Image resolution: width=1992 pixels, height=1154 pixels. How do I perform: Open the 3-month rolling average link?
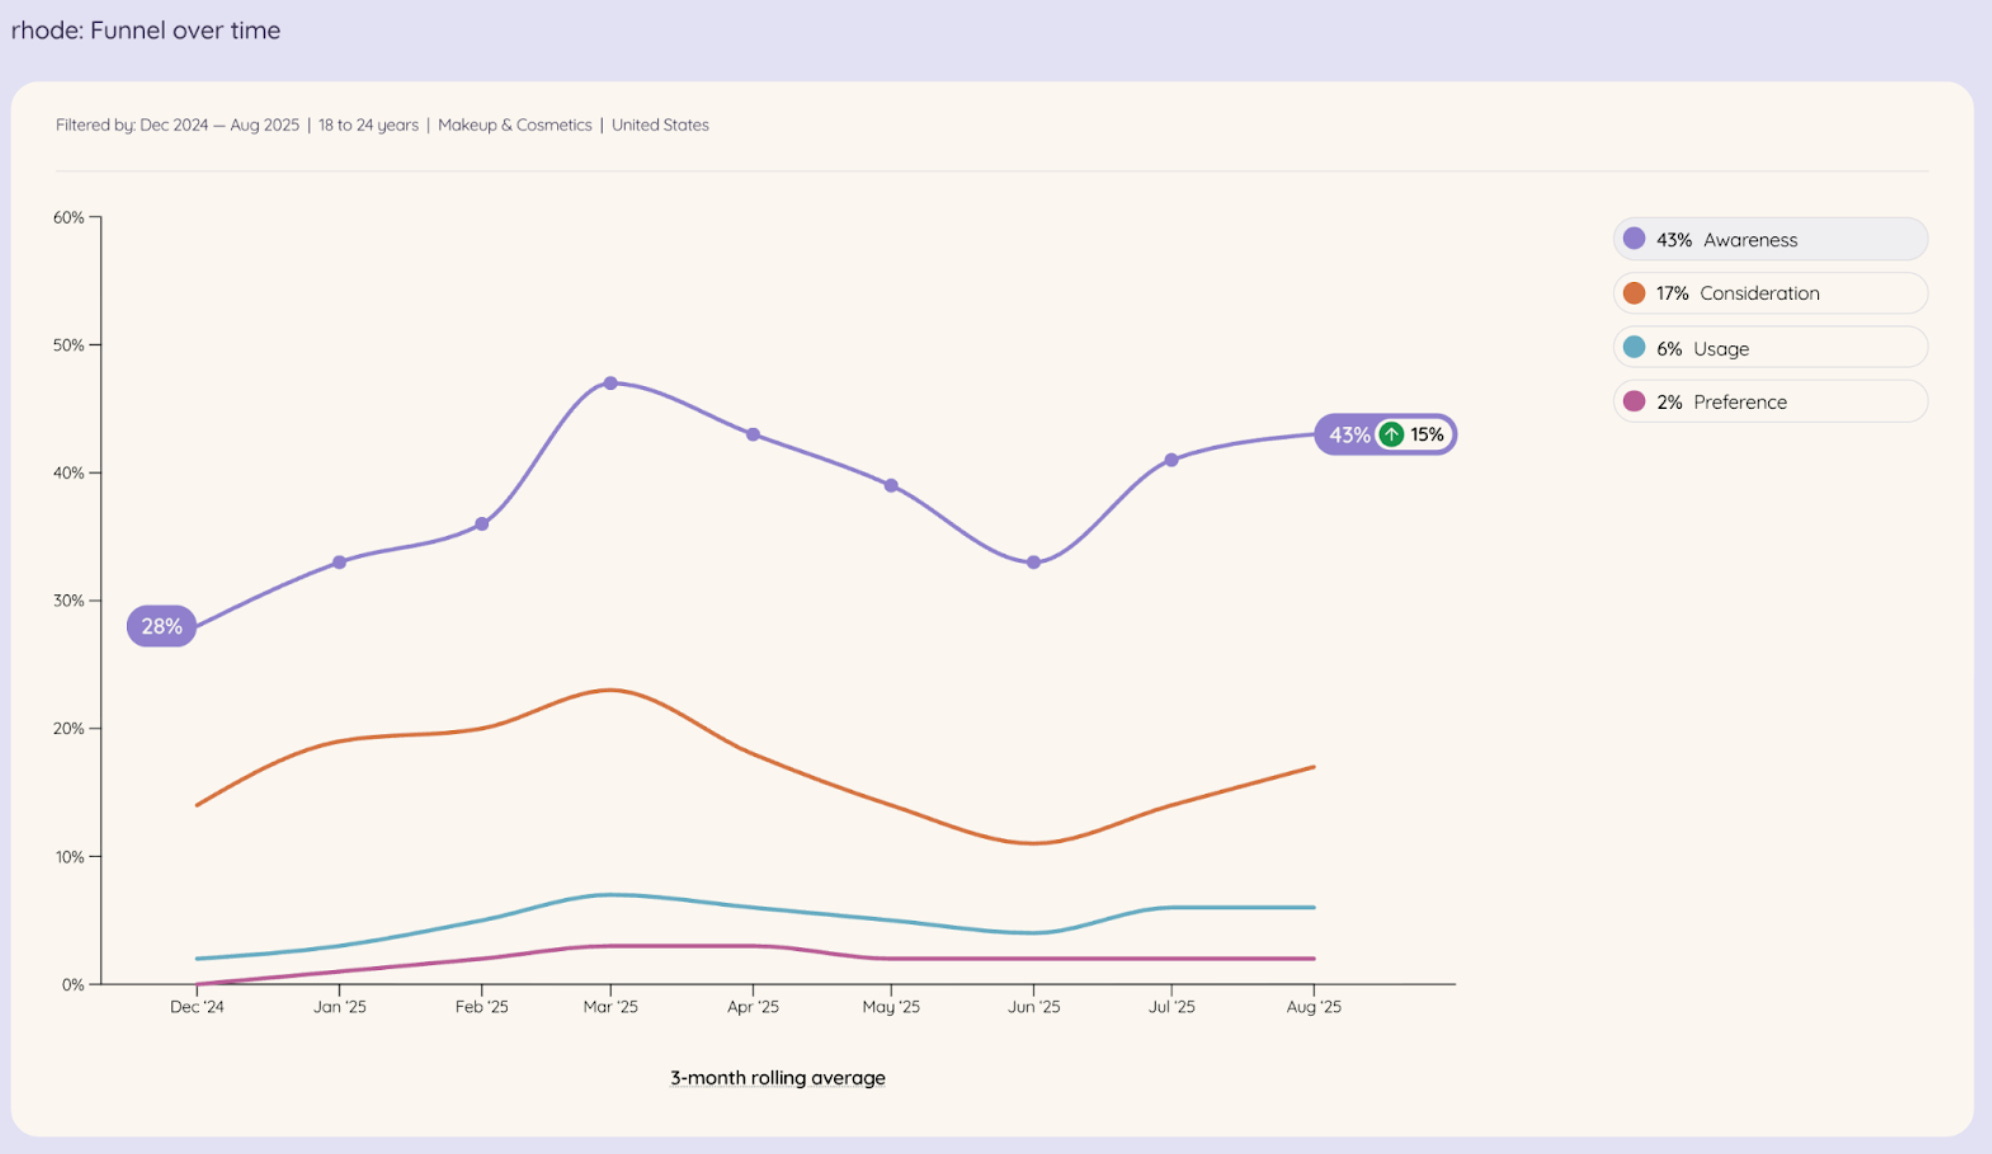tap(777, 1078)
